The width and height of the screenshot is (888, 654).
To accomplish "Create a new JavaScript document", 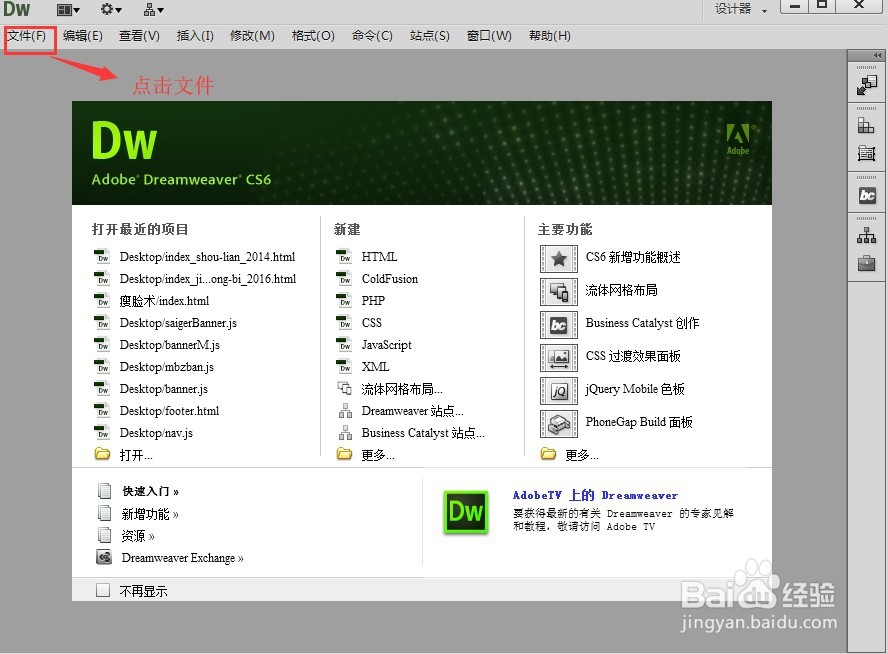I will point(386,345).
